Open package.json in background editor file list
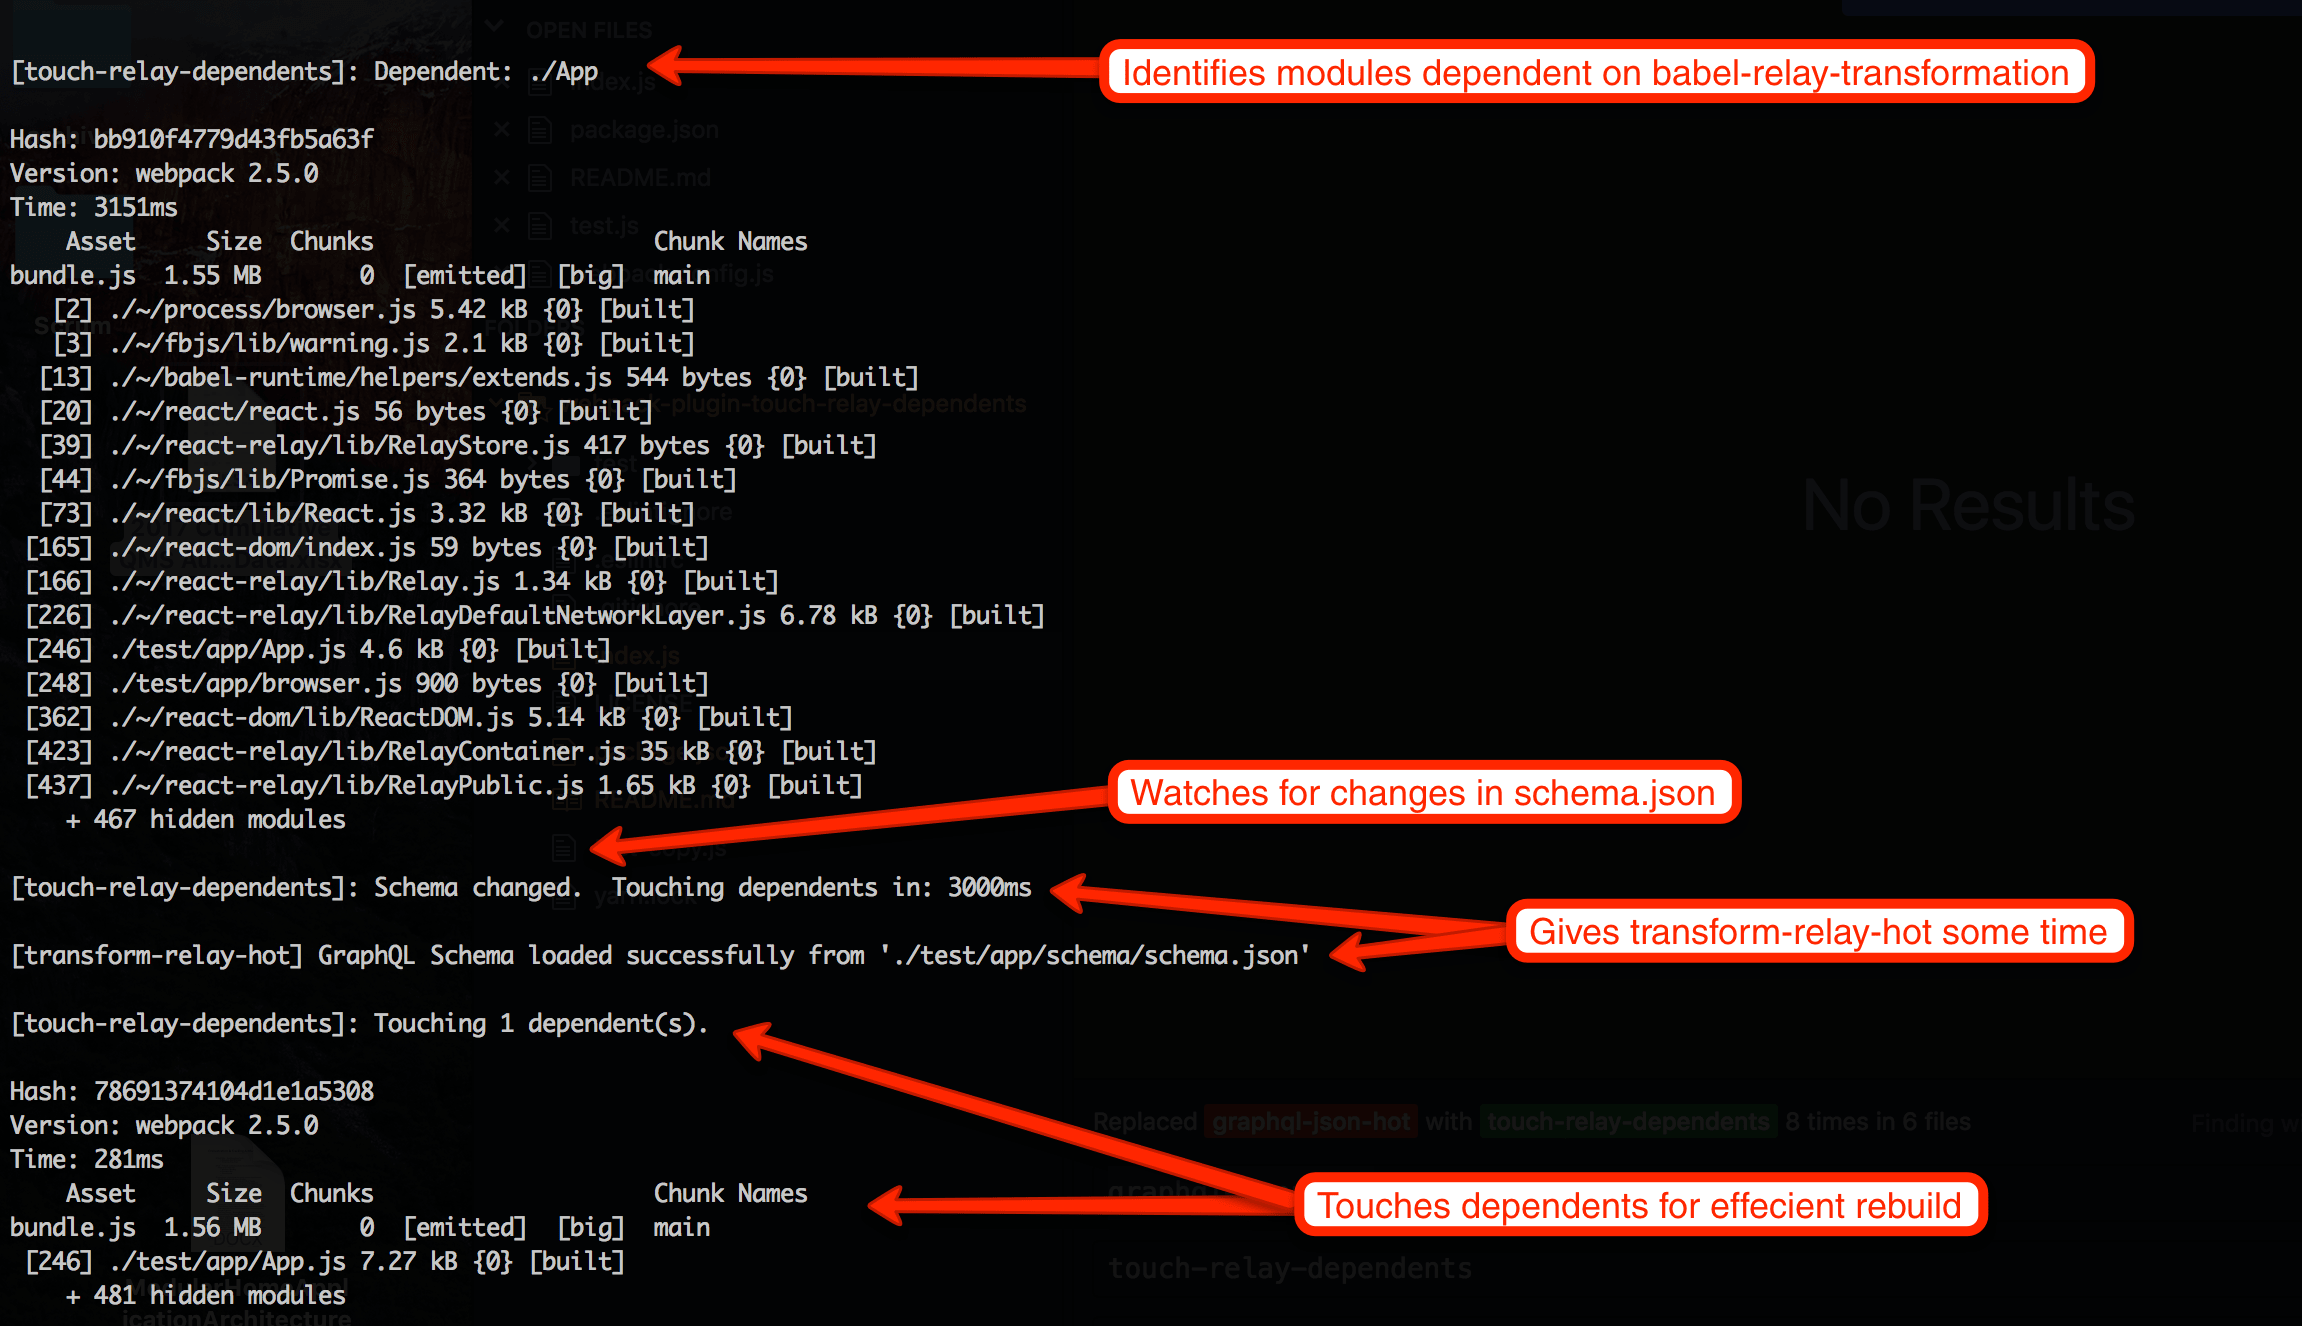The width and height of the screenshot is (2302, 1326). (x=644, y=130)
